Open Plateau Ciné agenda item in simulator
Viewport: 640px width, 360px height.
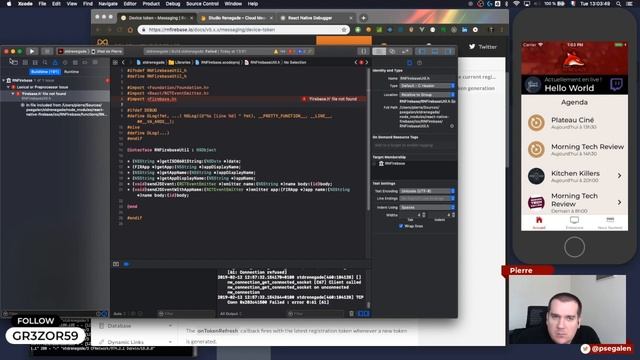tap(574, 123)
